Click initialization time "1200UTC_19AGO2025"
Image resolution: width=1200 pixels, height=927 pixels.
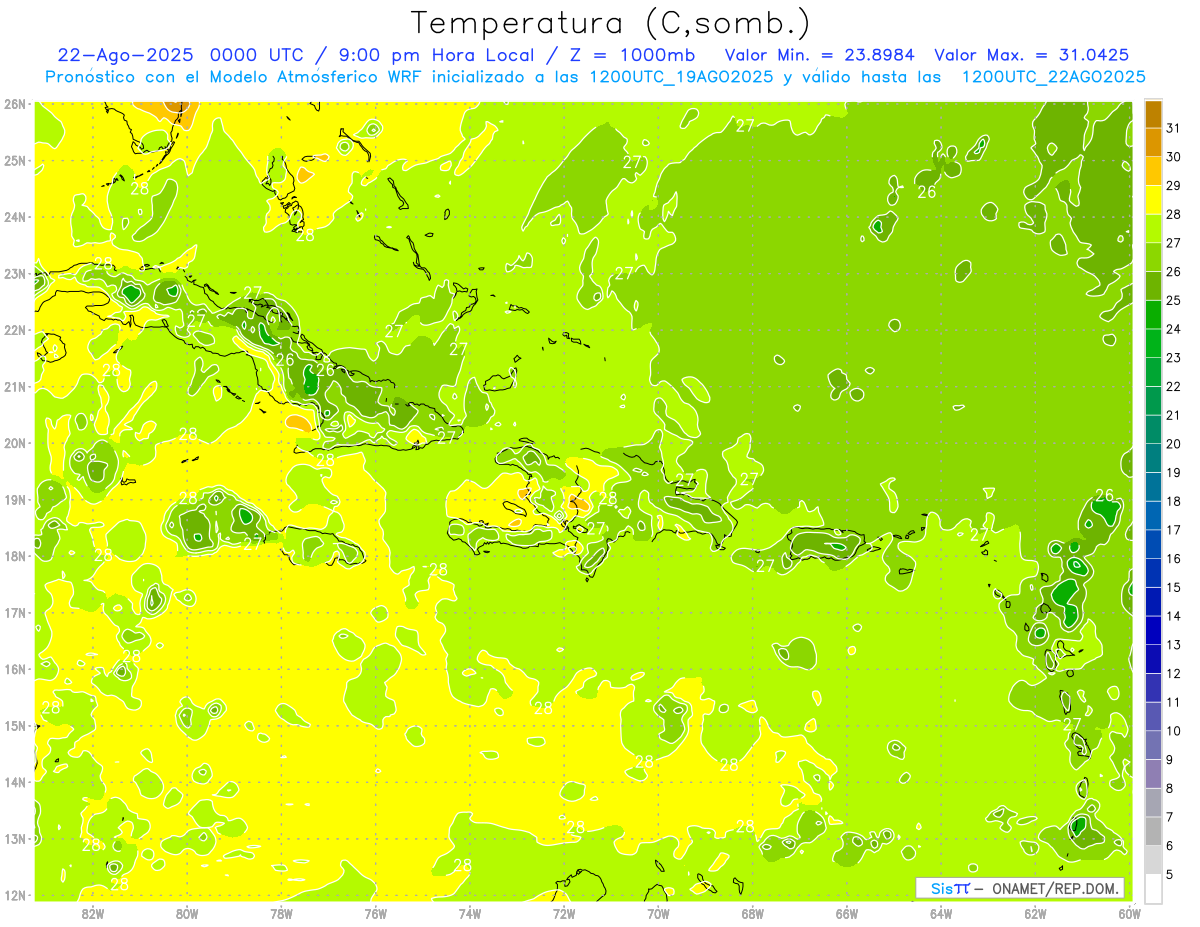point(680,77)
